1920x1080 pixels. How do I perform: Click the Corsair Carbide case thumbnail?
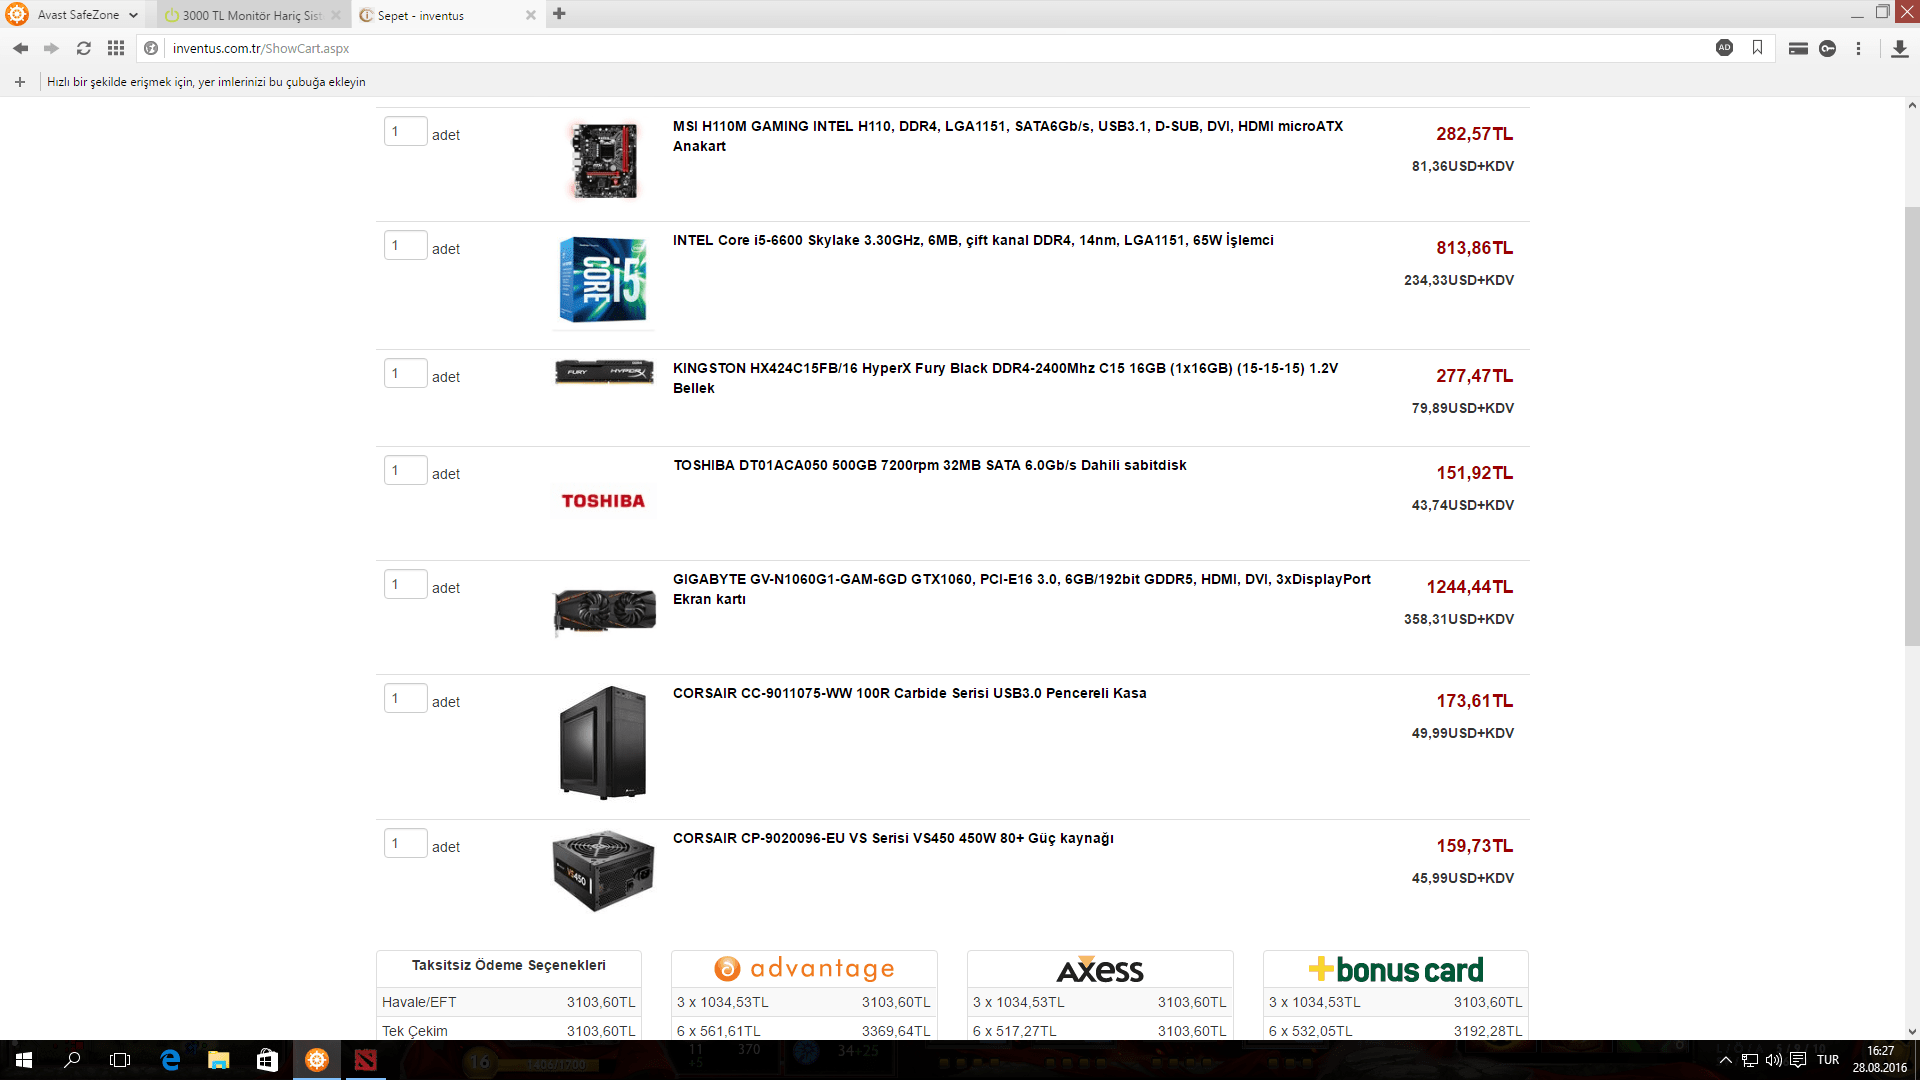click(603, 742)
